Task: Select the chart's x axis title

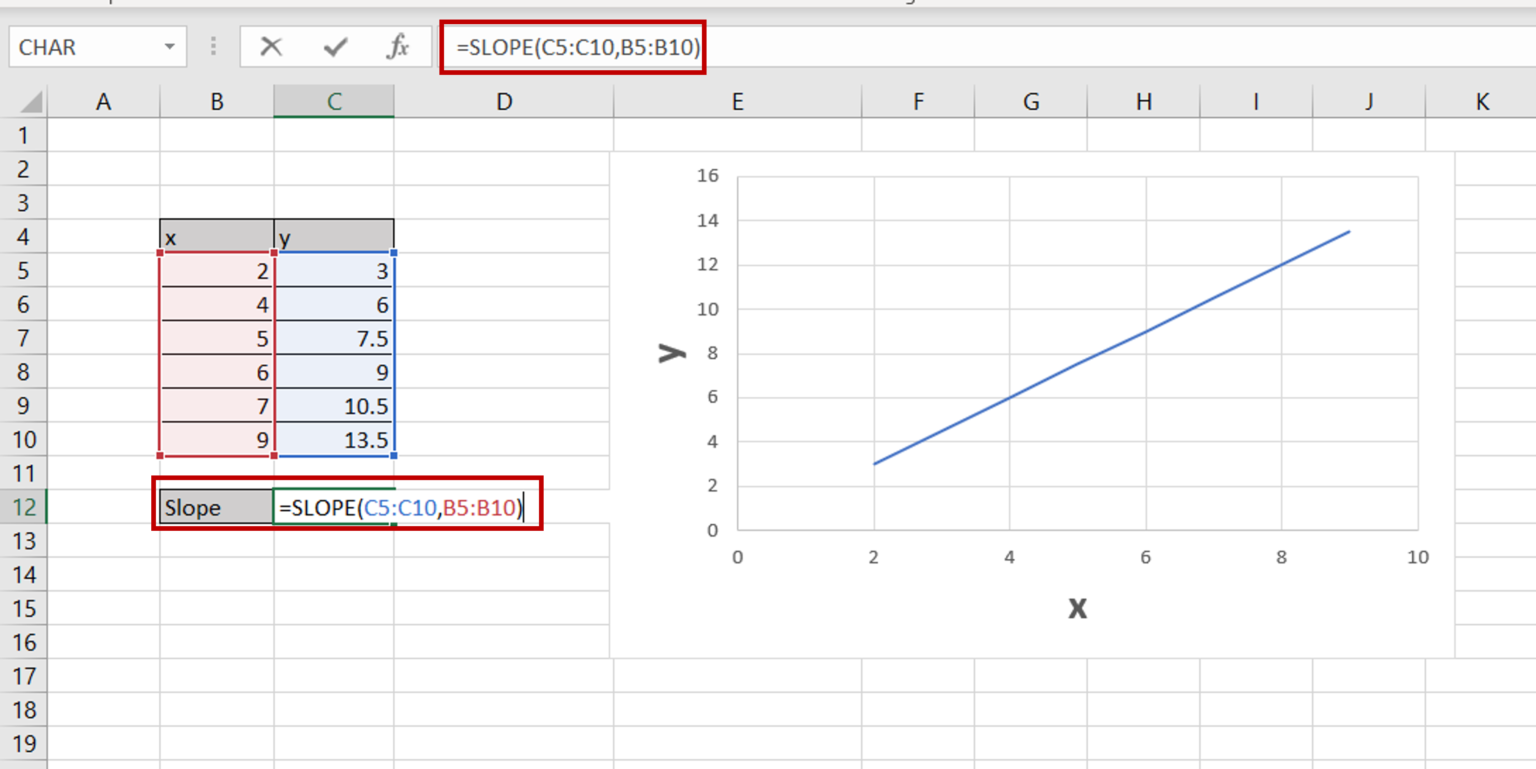Action: tap(1077, 608)
